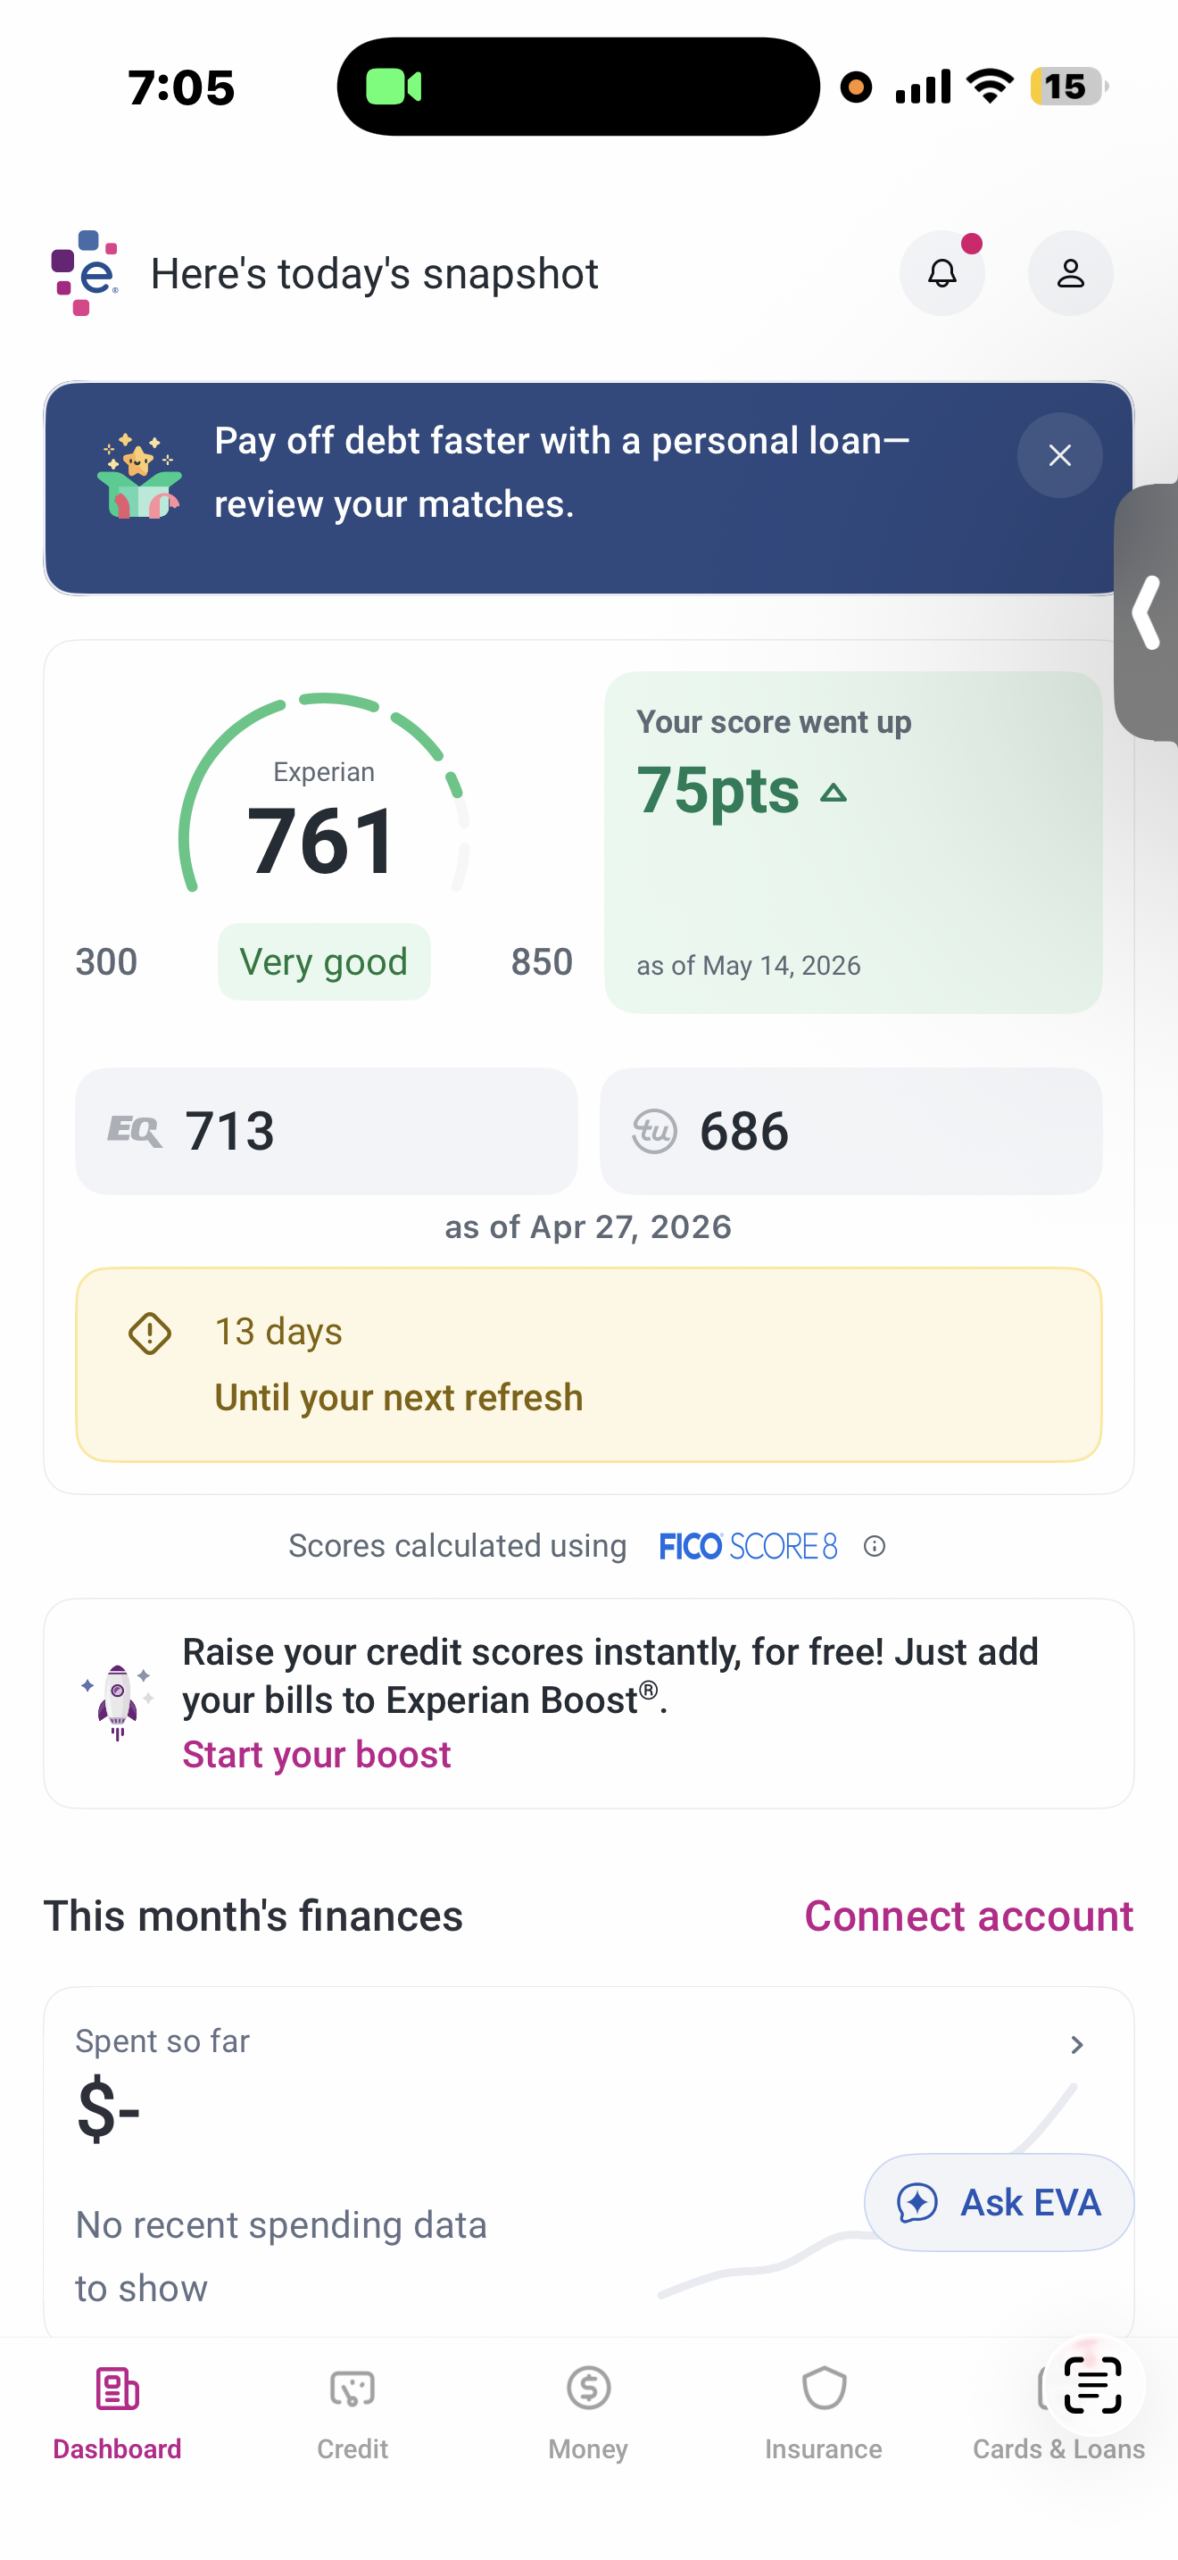Tap the scan text icon overlay
Screen dimensions: 1178x2560
[1092, 2384]
